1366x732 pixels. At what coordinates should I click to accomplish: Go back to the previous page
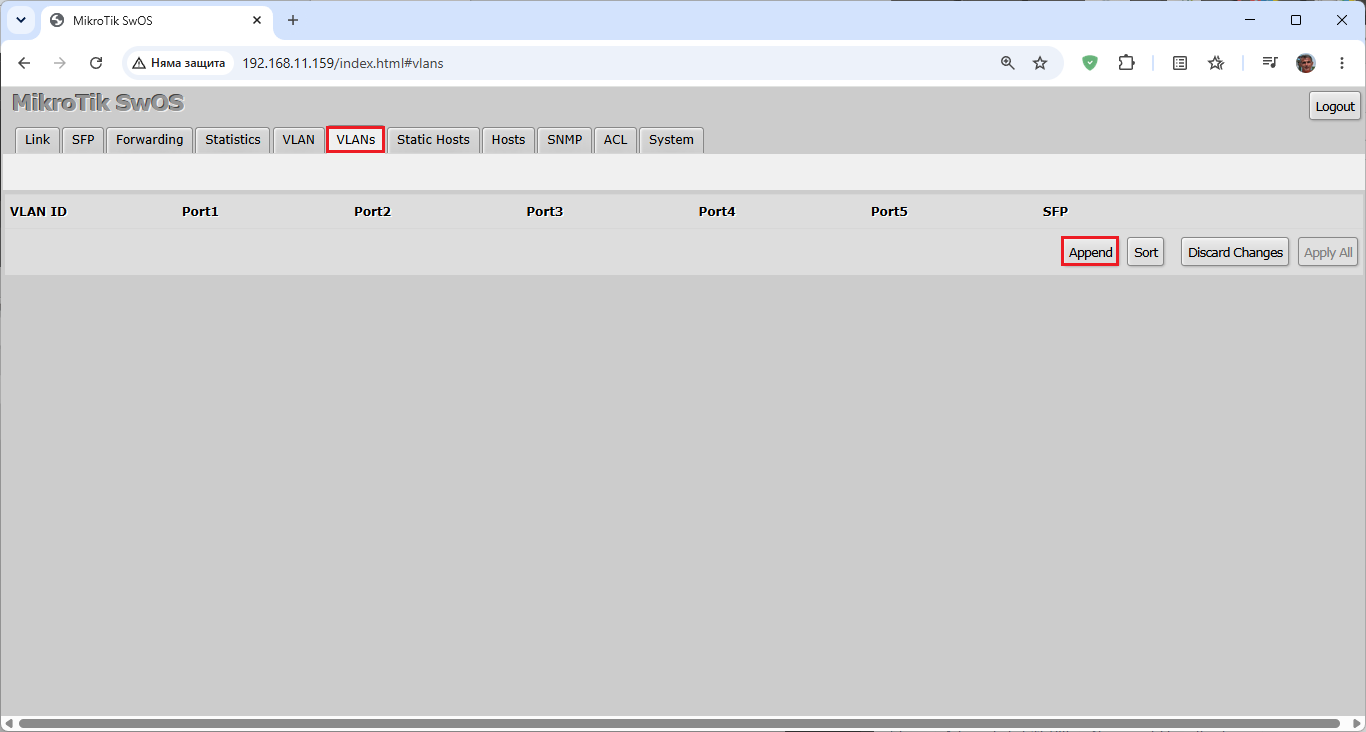coord(24,63)
